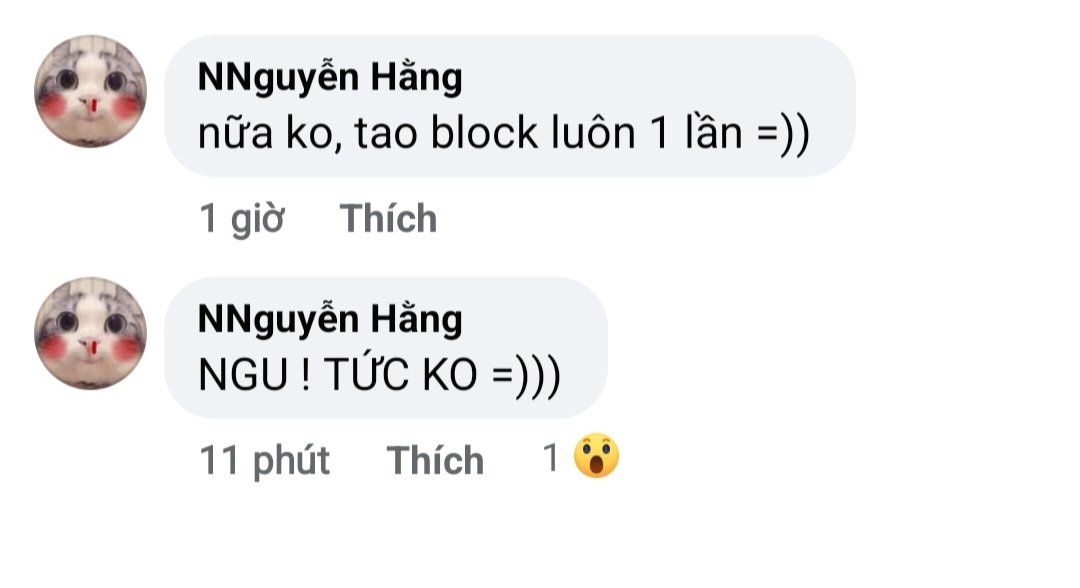Open the cat avatar beside the second comment

pos(90,333)
